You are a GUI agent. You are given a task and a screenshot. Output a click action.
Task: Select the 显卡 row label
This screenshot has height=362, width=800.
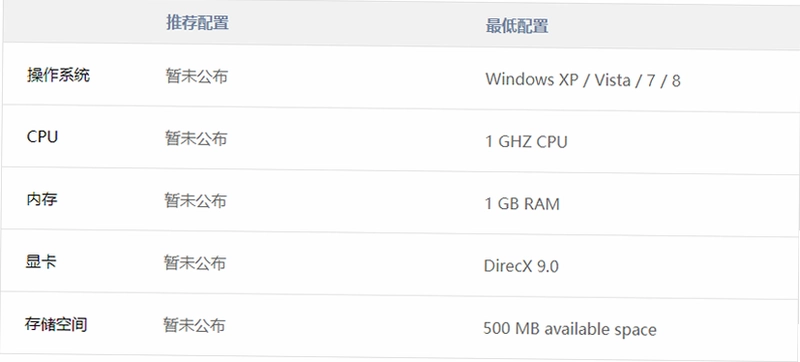(41, 262)
